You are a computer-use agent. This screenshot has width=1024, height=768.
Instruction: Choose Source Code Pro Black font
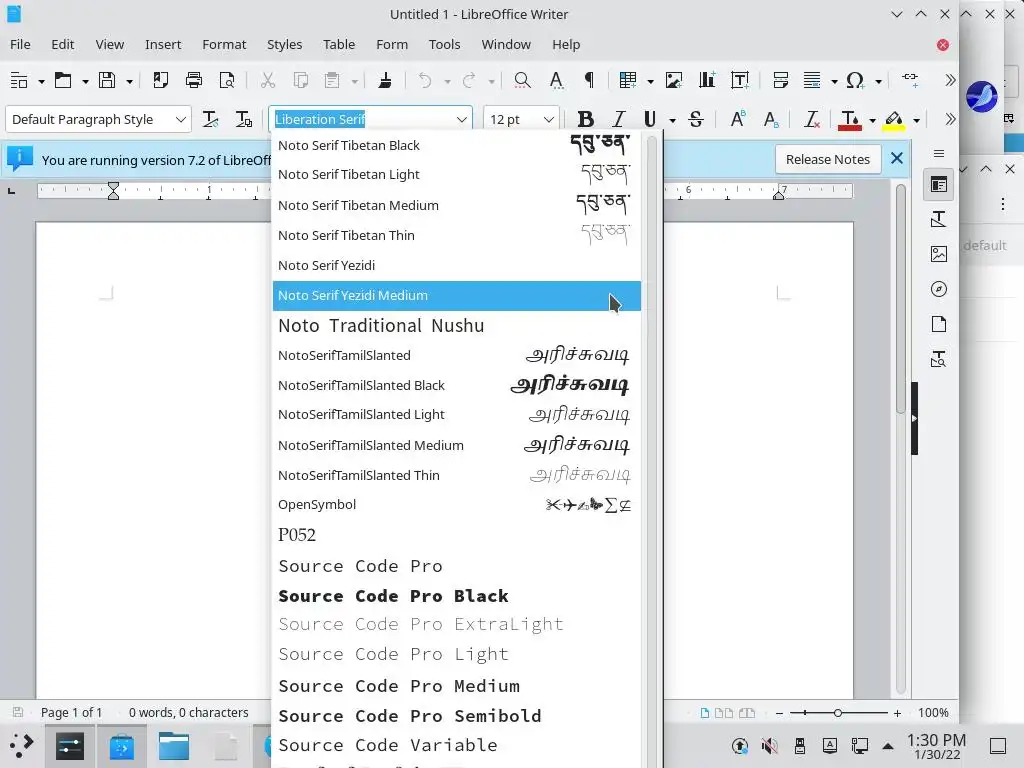point(456,596)
